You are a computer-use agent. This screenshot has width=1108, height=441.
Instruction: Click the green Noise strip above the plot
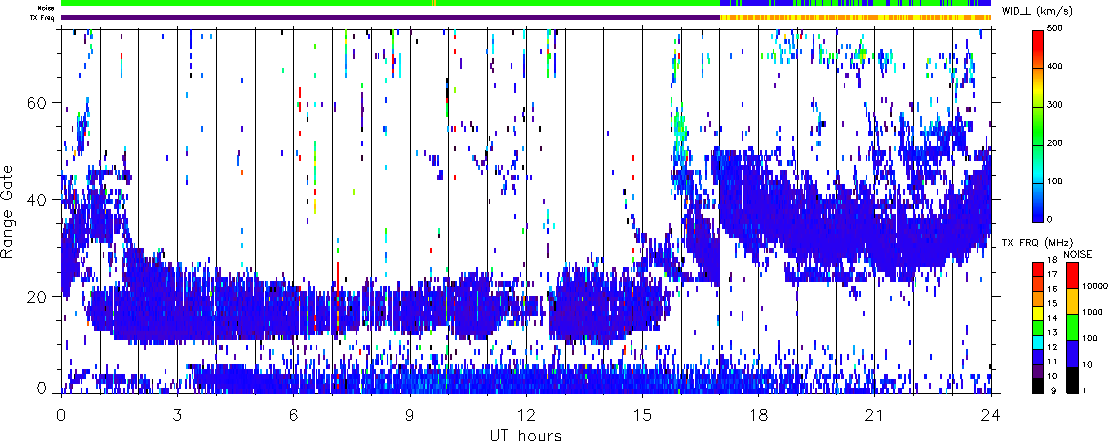pyautogui.click(x=300, y=4)
